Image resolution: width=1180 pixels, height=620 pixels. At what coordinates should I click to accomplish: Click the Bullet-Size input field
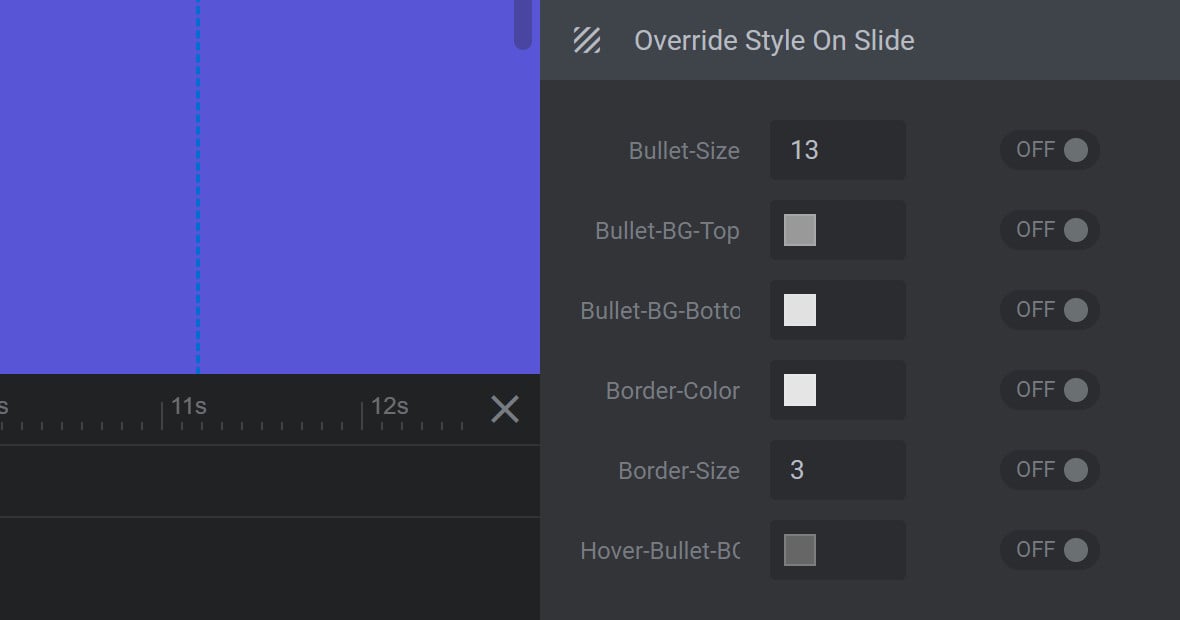[838, 150]
